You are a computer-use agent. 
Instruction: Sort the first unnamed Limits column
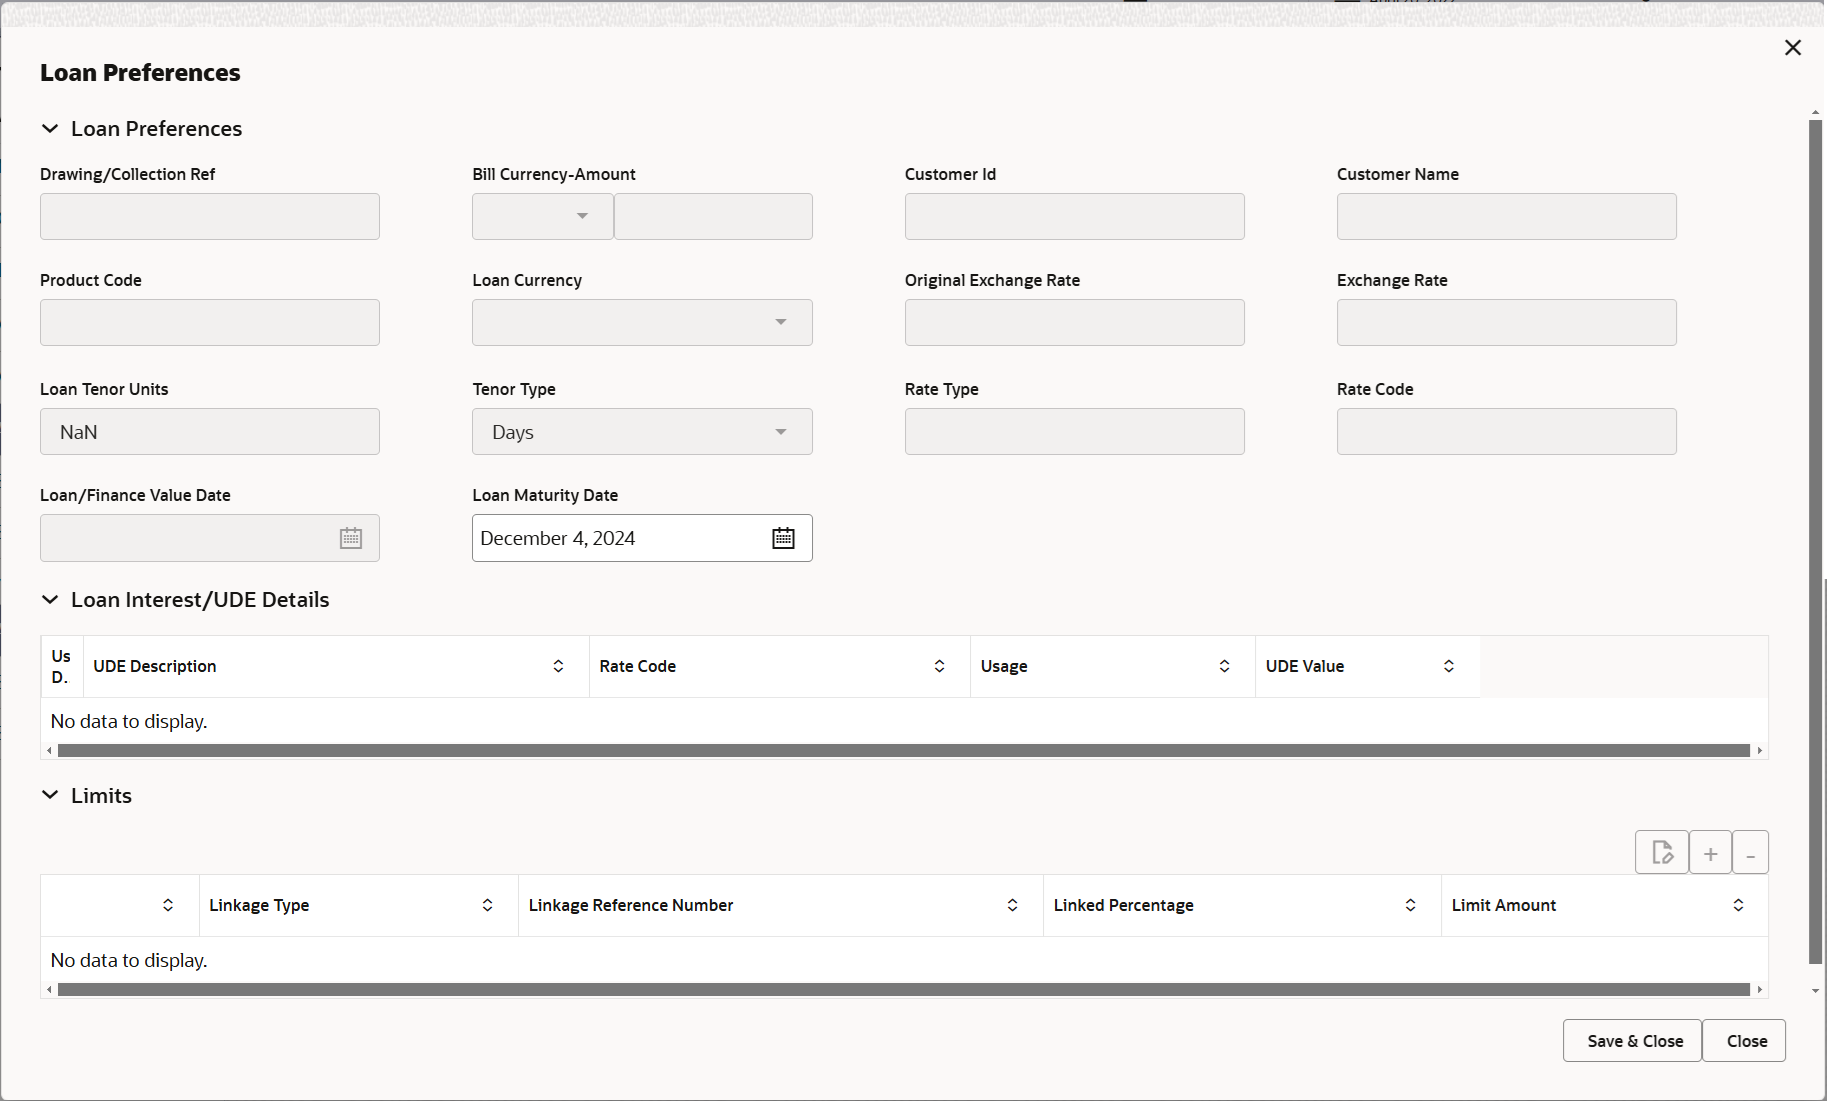(x=168, y=905)
